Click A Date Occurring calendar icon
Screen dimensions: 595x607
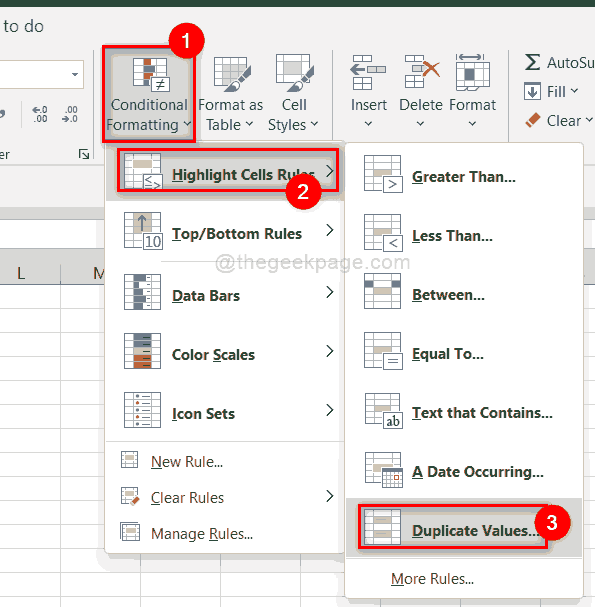(x=383, y=470)
